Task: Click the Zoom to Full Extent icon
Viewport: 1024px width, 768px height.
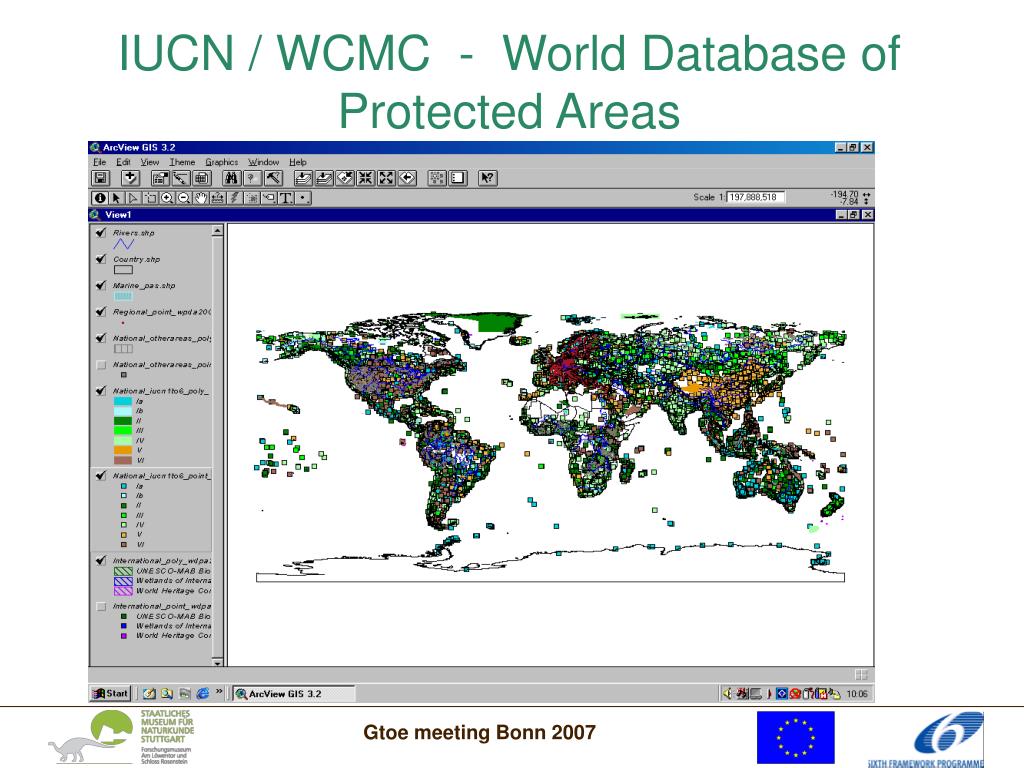Action: (303, 178)
